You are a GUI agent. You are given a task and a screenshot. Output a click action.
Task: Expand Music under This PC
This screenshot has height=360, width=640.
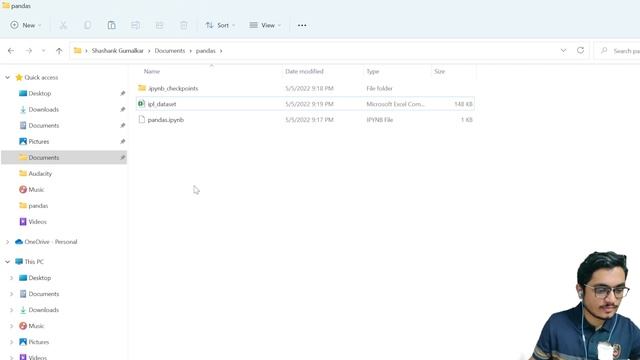pyautogui.click(x=11, y=326)
